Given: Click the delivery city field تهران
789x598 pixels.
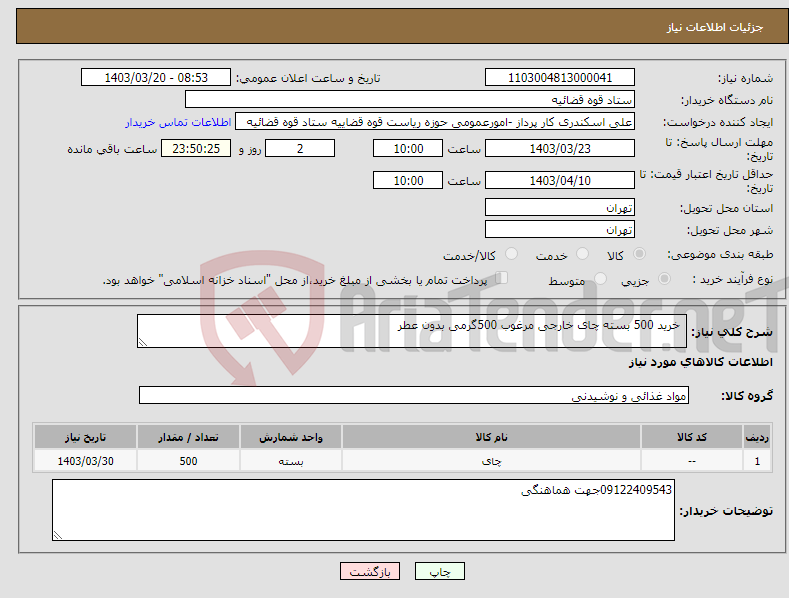Looking at the screenshot, I should click(560, 229).
